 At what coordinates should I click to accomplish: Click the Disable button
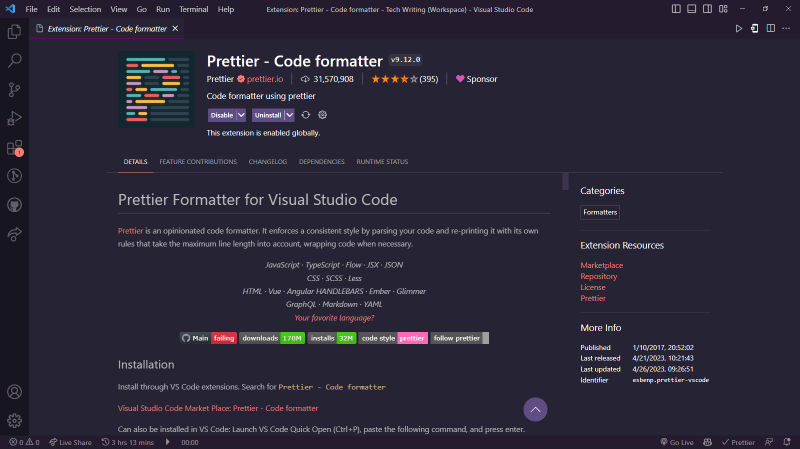coord(222,115)
